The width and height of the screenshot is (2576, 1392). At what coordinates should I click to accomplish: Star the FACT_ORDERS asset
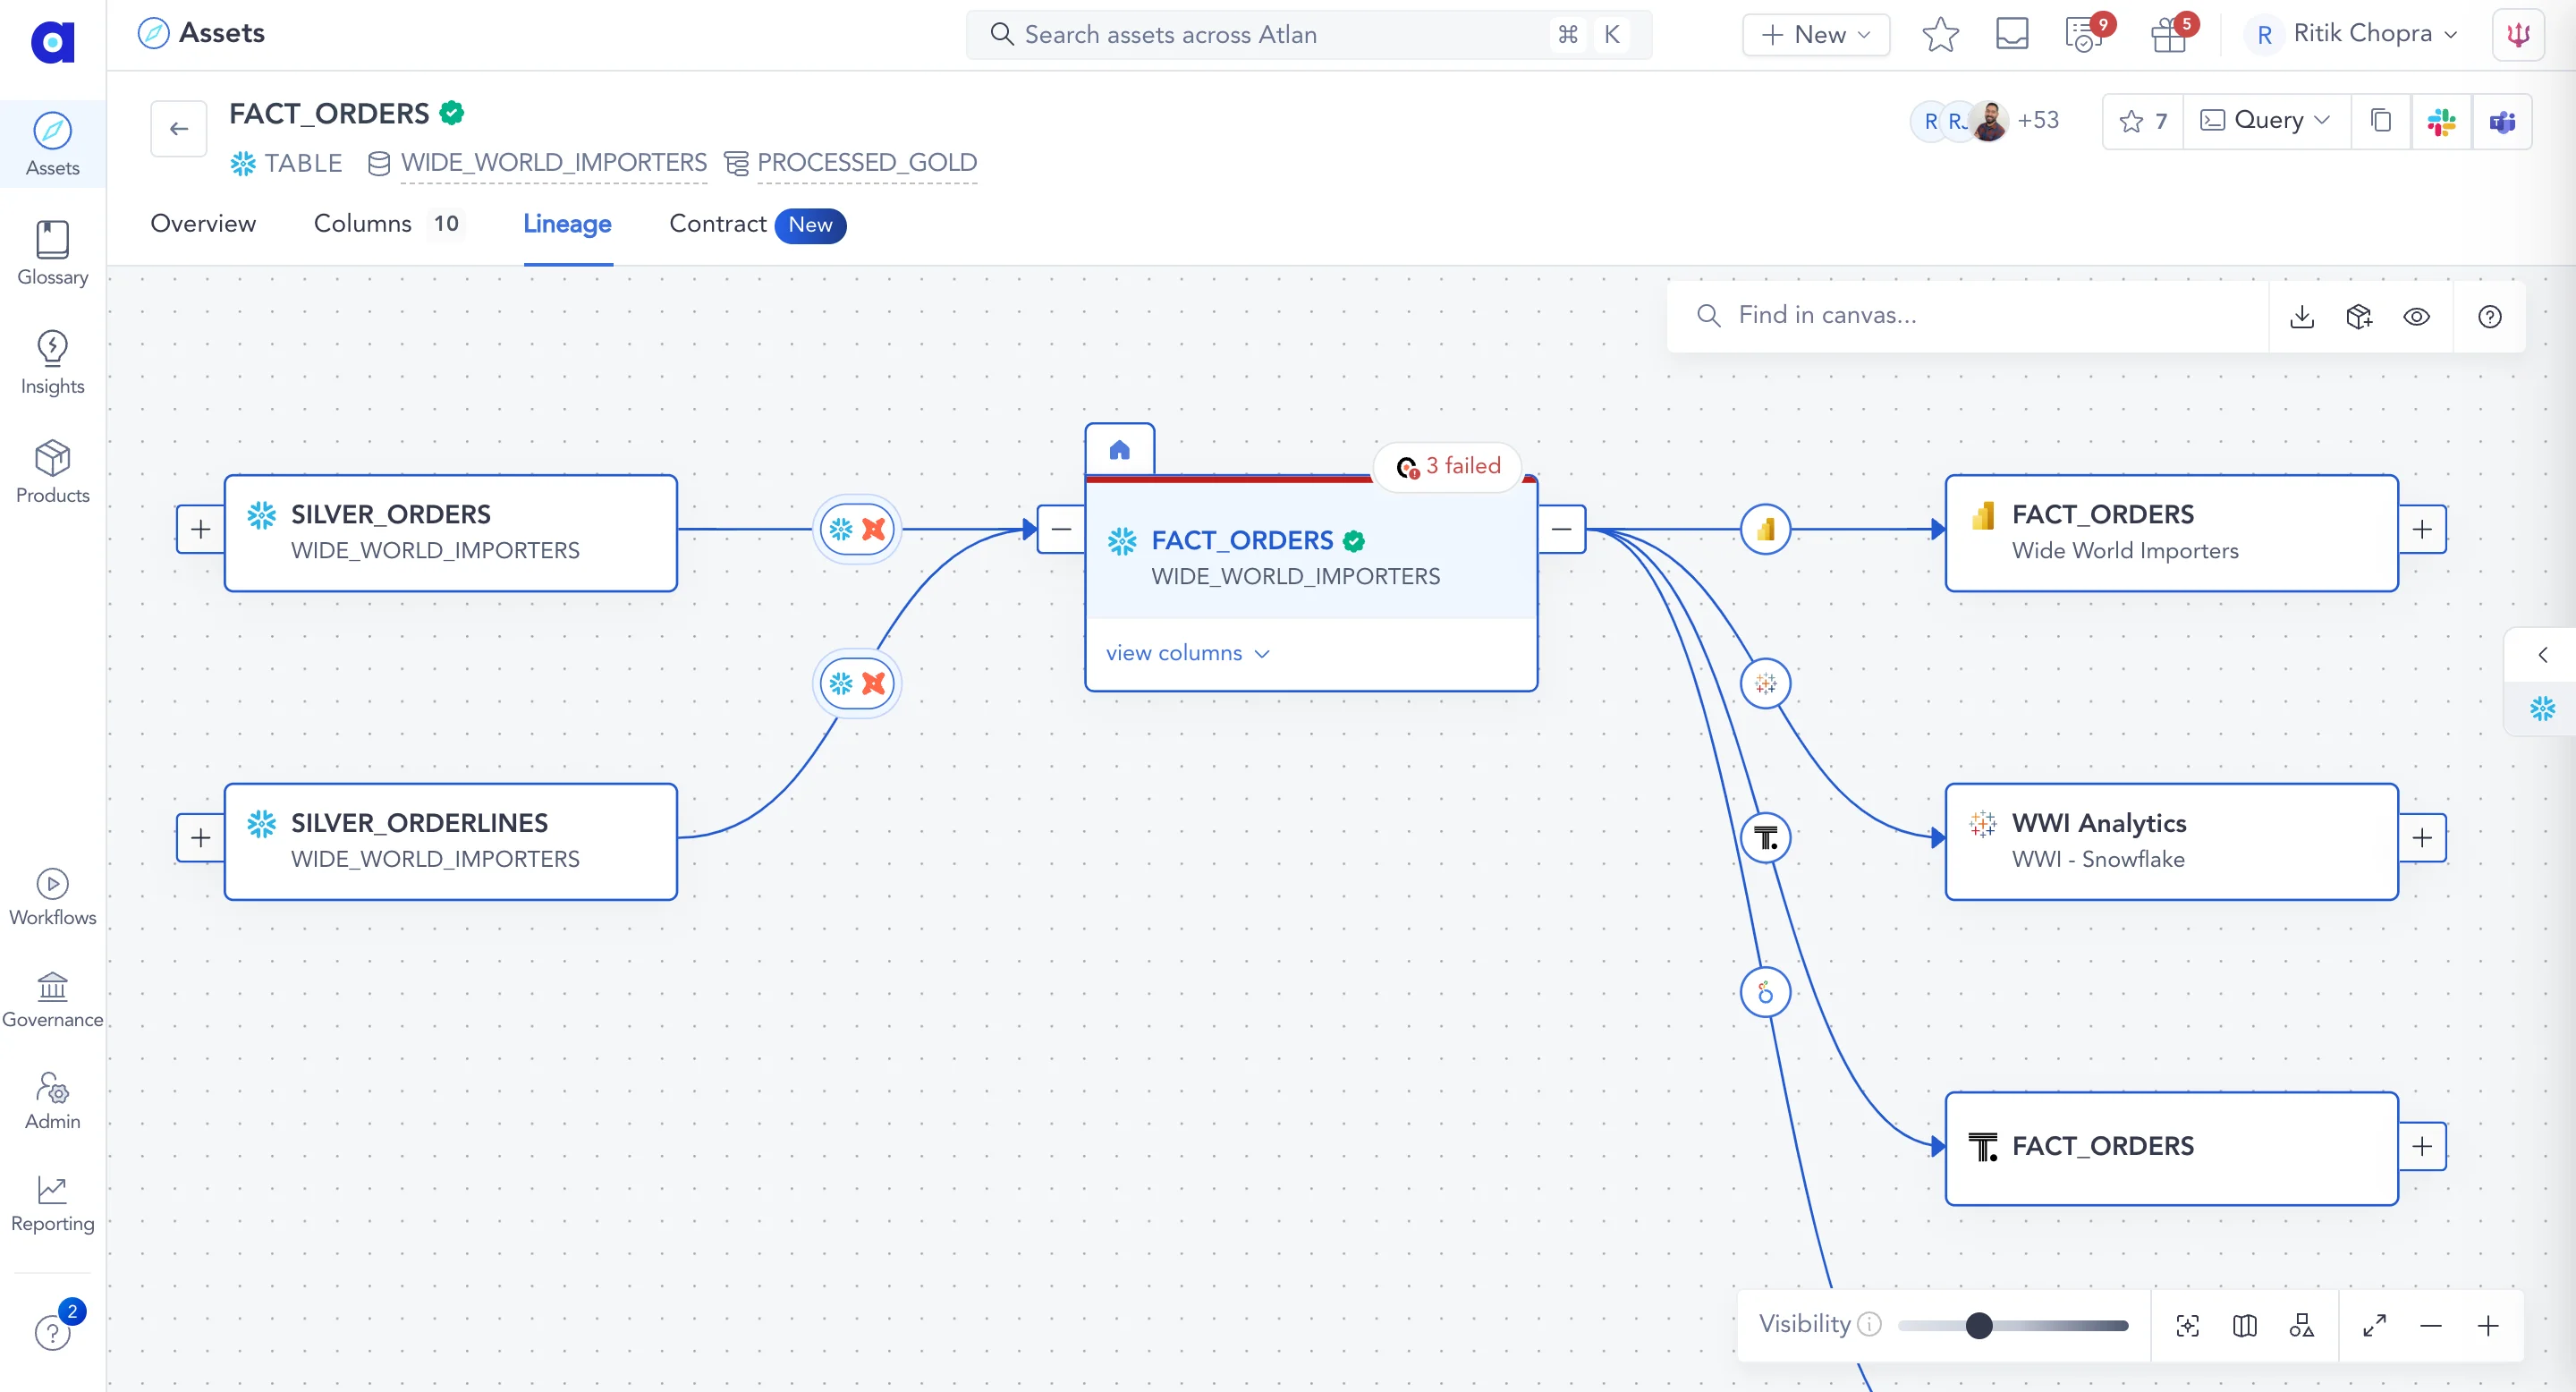click(x=2142, y=122)
